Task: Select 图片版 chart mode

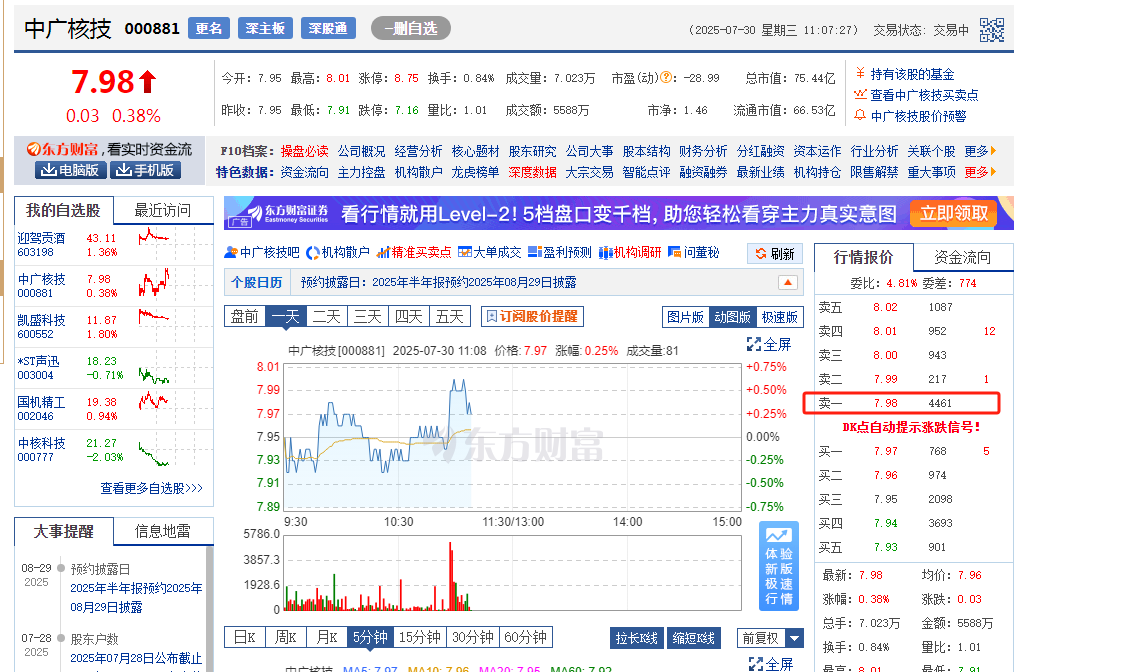Action: [x=685, y=317]
